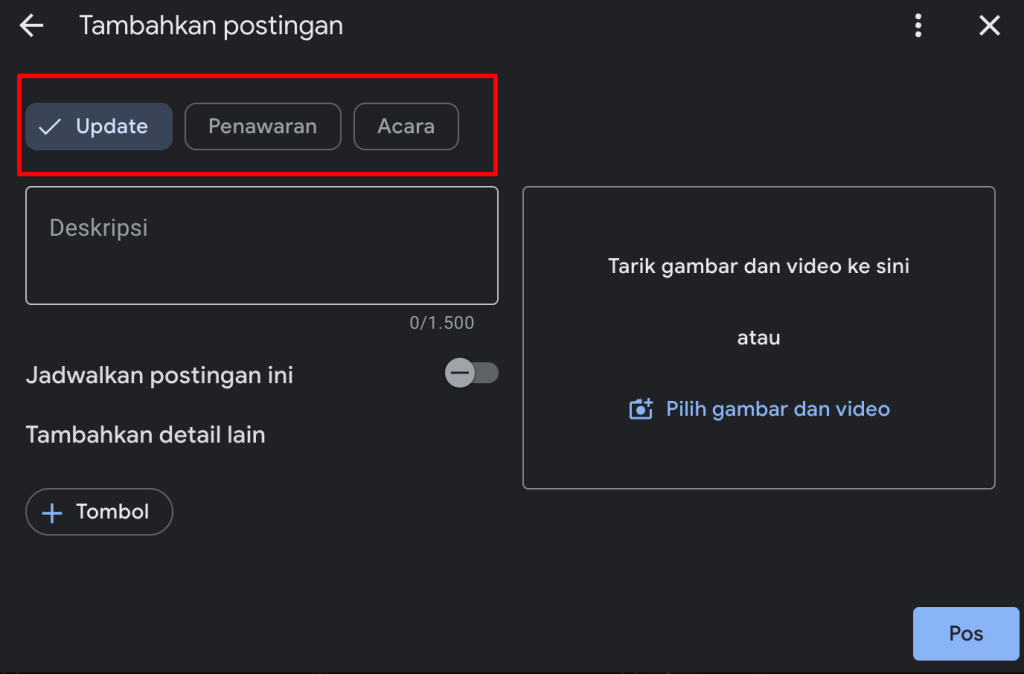
Task: Open the three-dot more options menu
Action: (x=918, y=26)
